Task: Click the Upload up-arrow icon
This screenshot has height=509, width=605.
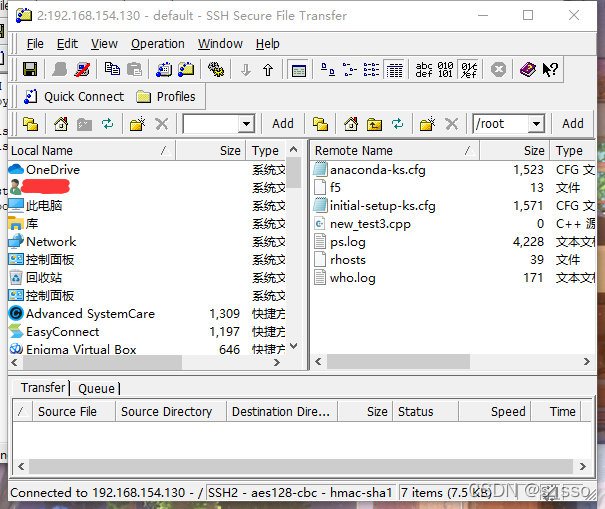Action: coord(268,70)
